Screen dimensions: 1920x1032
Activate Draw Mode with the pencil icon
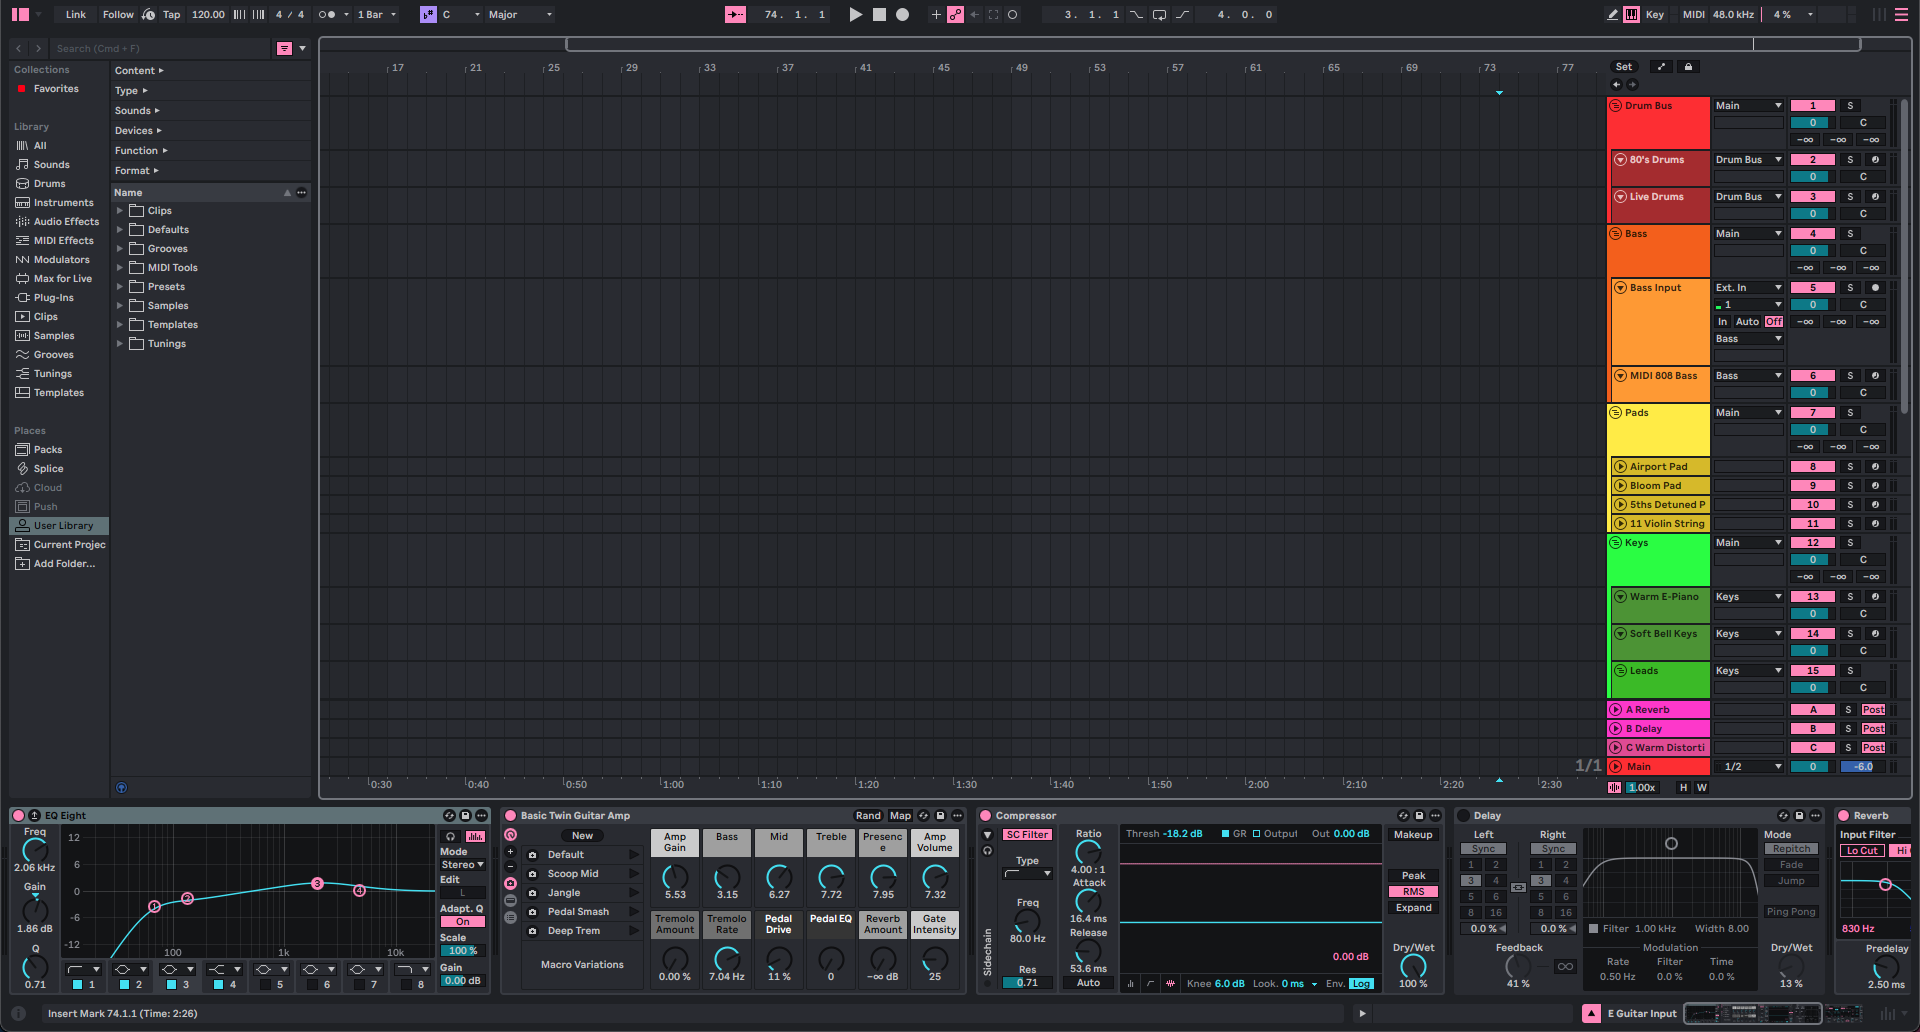click(x=1611, y=14)
